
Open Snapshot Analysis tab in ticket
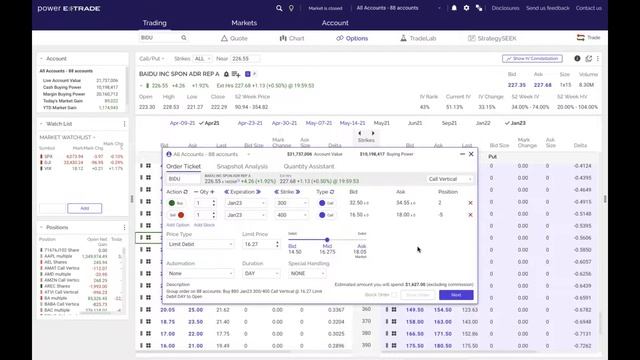pos(242,167)
